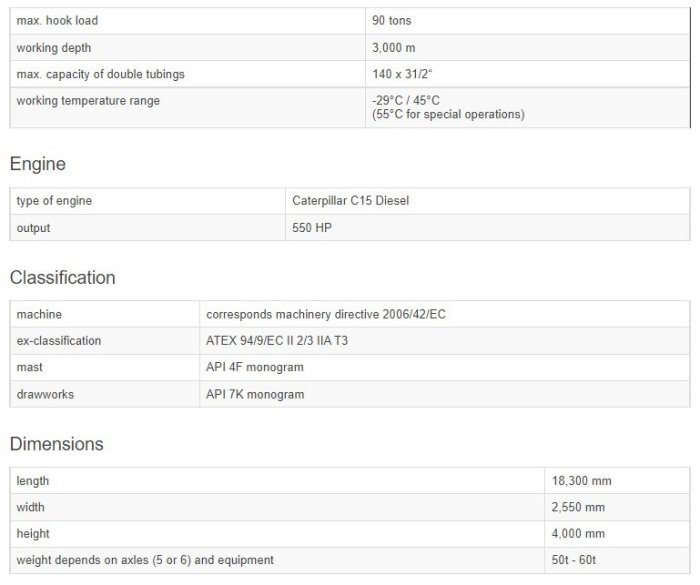Select the working depth row label
This screenshot has height=585, width=700.
[x=53, y=47]
